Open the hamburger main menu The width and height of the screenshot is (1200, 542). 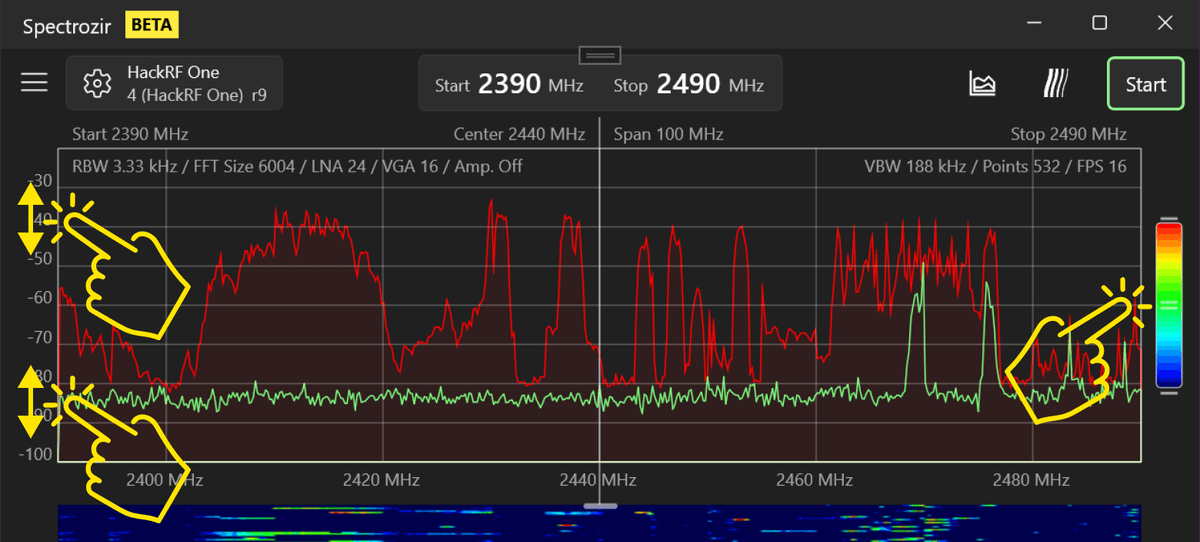coord(35,83)
